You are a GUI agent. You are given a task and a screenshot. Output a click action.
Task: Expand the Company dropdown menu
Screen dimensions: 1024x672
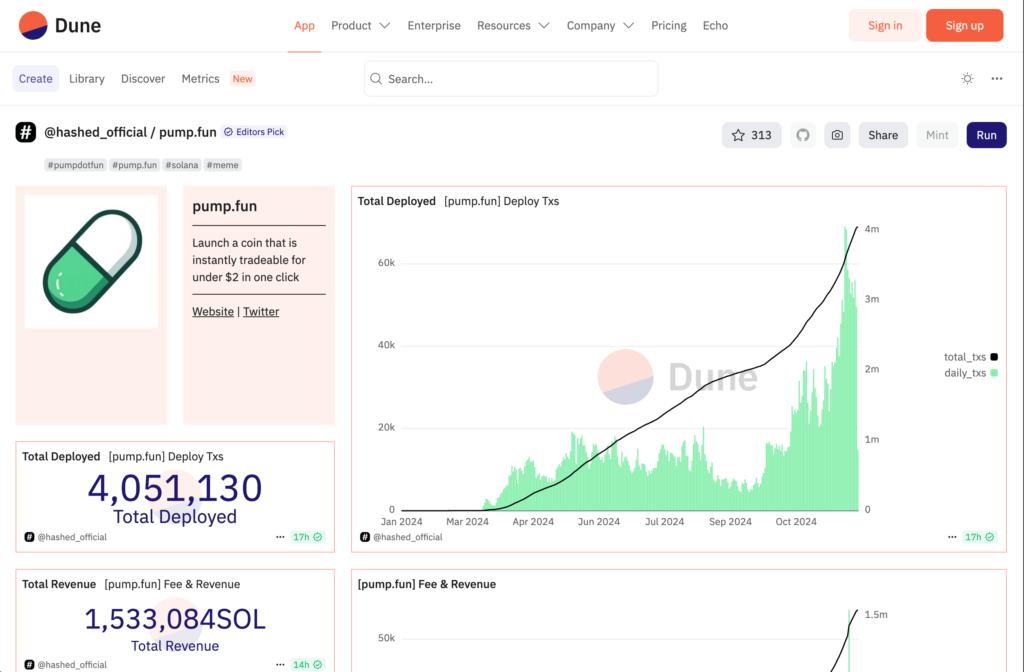point(600,25)
